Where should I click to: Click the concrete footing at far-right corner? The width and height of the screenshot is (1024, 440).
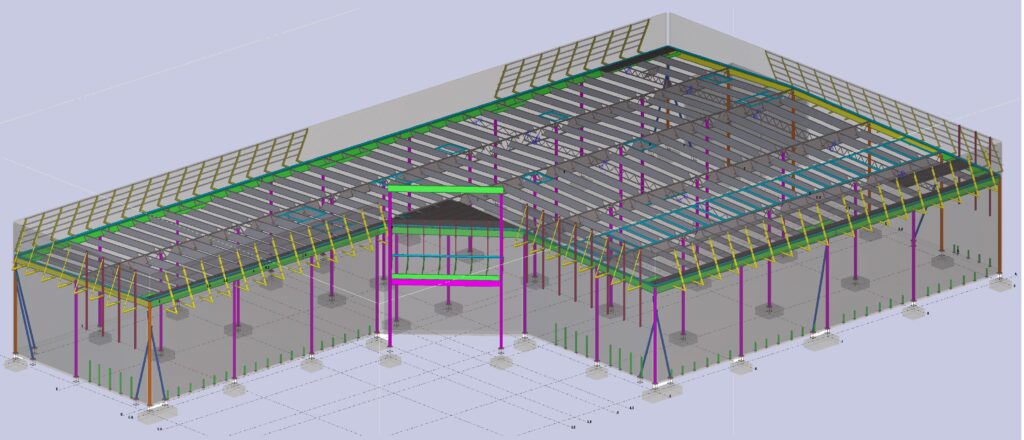(1001, 284)
